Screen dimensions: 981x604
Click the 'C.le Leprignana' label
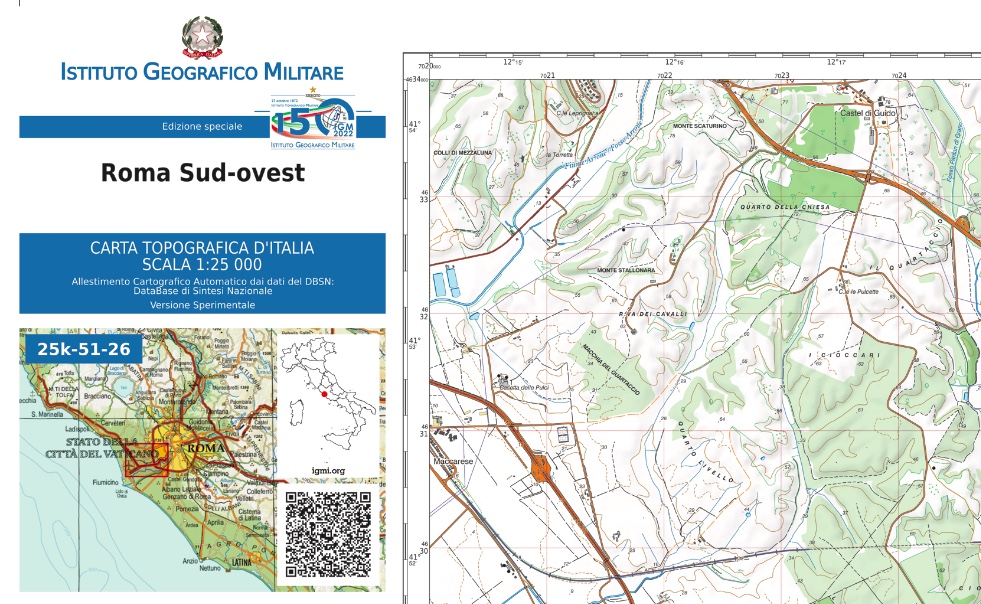[x=577, y=113]
